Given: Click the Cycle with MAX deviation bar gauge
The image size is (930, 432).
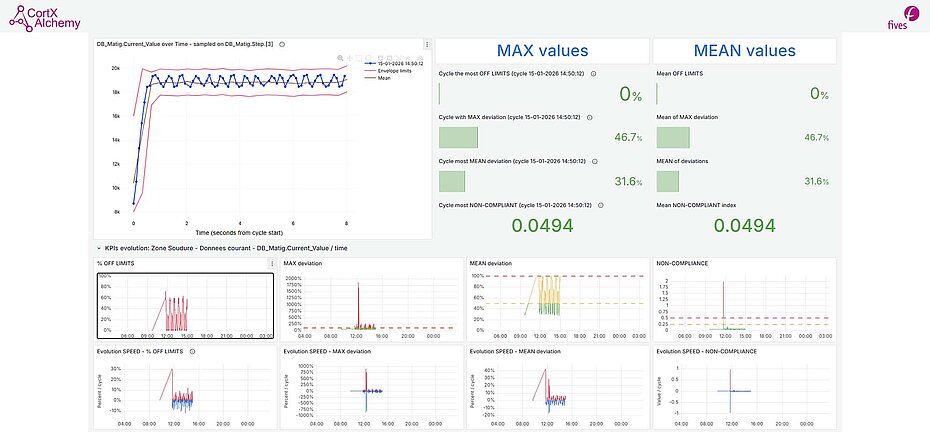Looking at the screenshot, I should (x=453, y=138).
